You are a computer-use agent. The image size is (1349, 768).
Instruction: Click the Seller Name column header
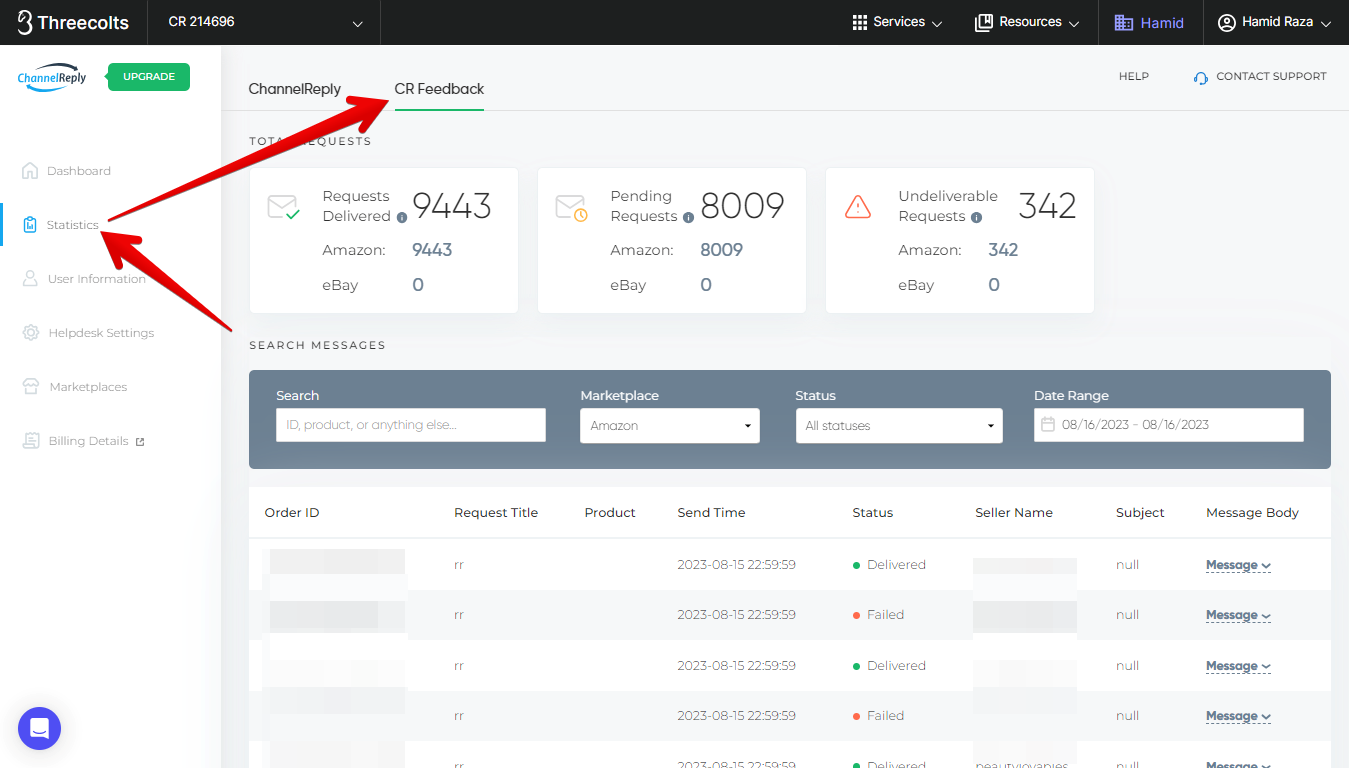point(1014,513)
